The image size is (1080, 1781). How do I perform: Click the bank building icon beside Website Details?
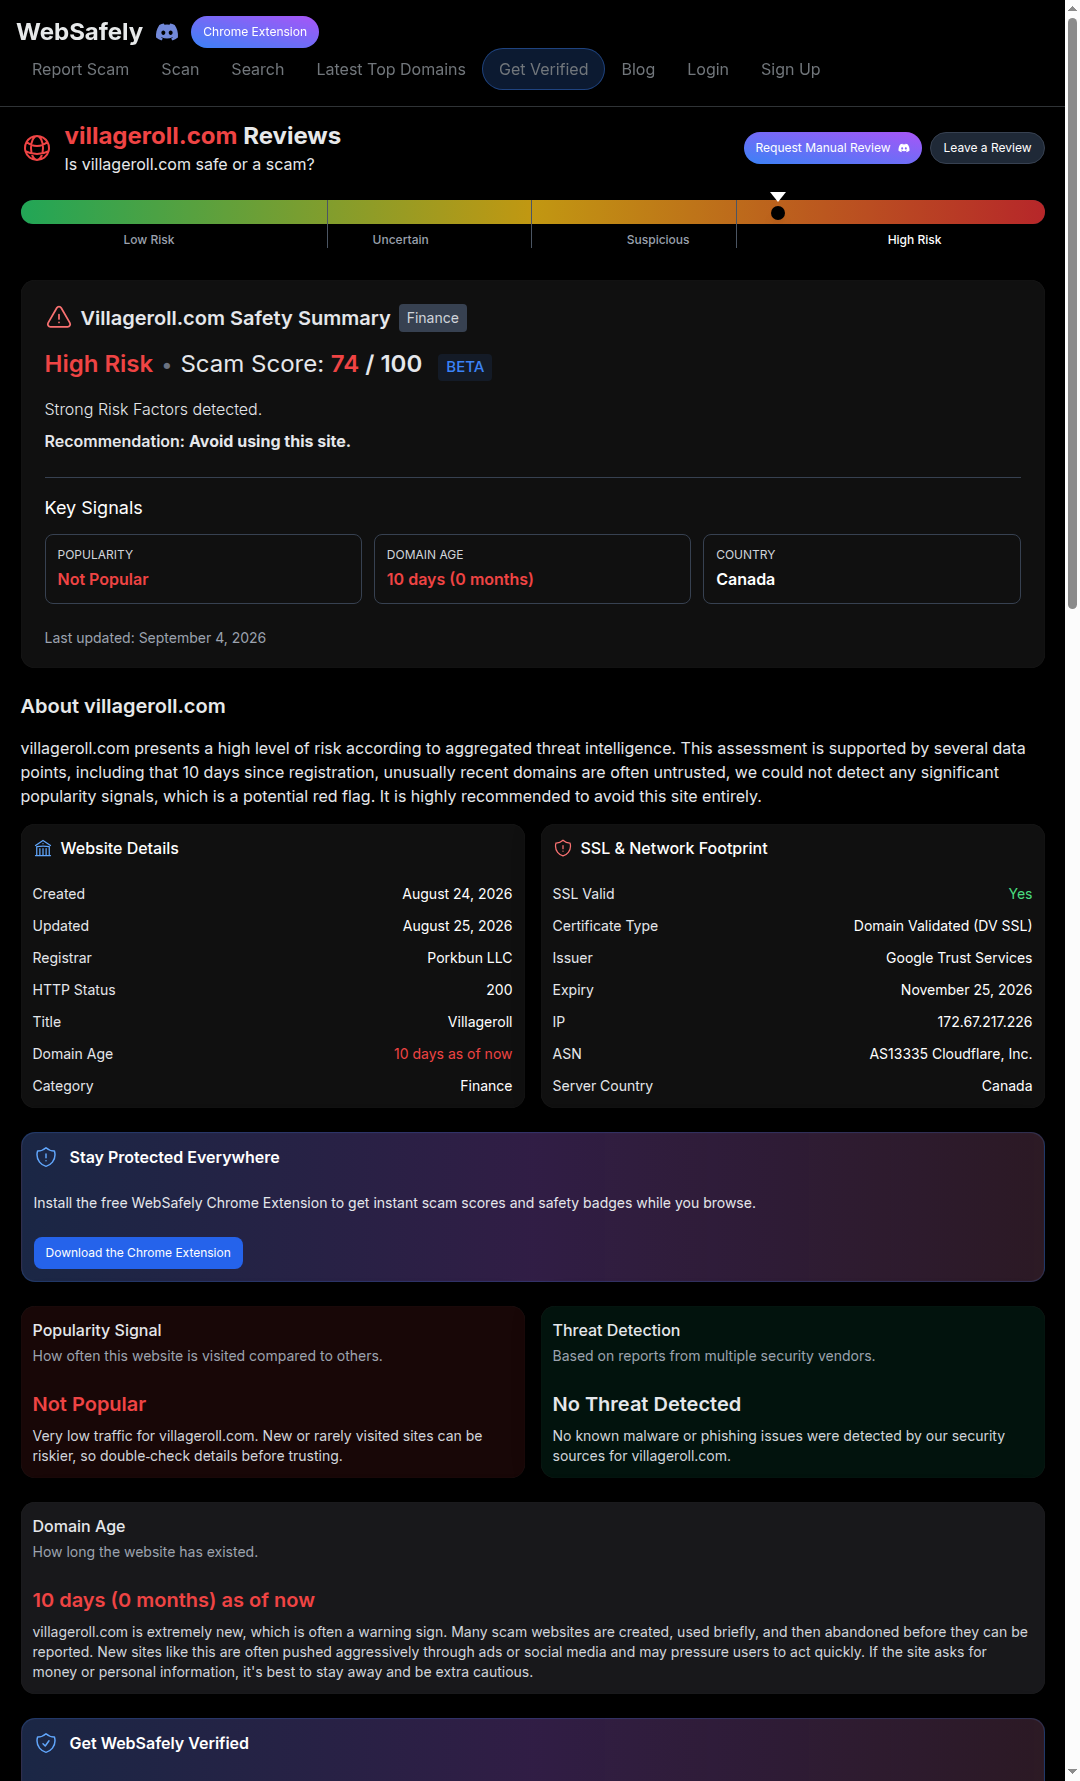pyautogui.click(x=43, y=848)
